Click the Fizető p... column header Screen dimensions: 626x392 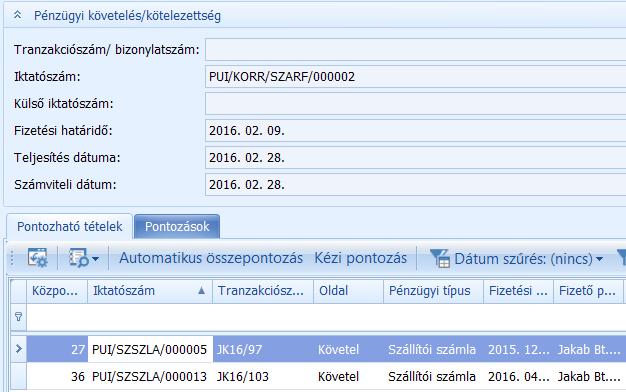click(x=588, y=291)
